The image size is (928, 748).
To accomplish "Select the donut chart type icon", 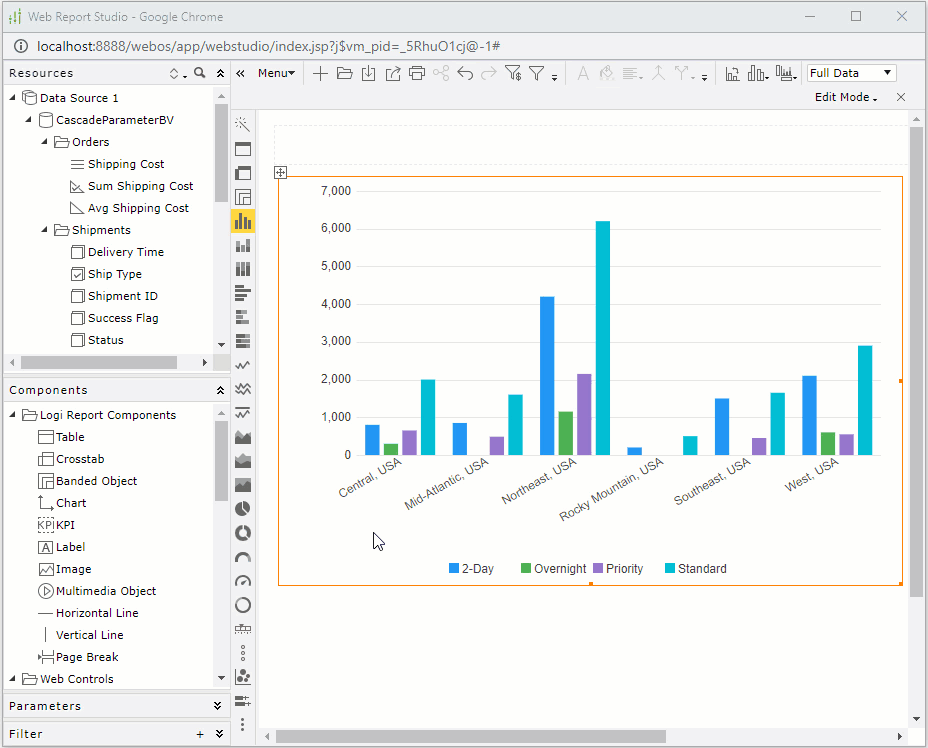I will point(243,533).
